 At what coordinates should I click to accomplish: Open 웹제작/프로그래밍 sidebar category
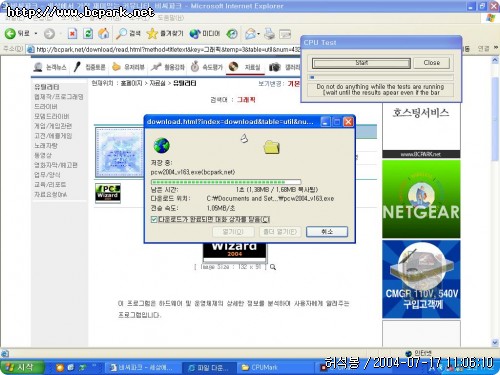pos(59,97)
